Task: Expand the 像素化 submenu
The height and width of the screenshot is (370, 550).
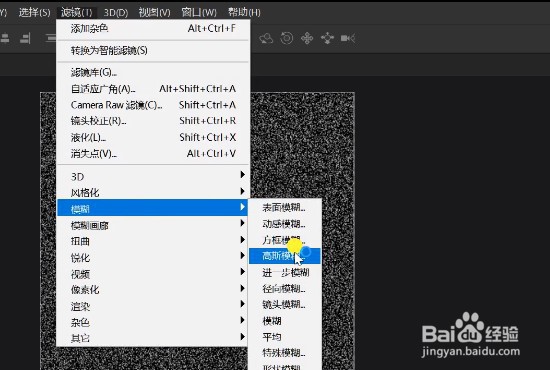Action: tap(153, 290)
